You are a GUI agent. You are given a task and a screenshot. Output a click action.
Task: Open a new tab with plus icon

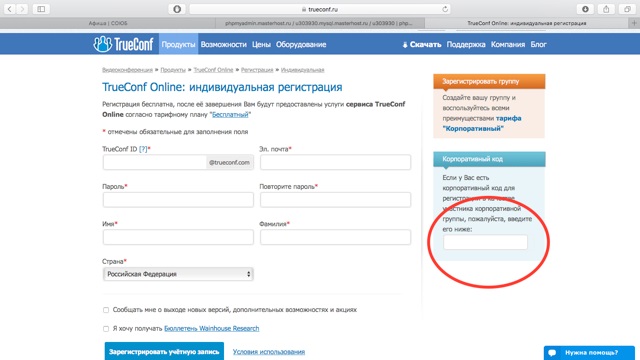[634, 23]
